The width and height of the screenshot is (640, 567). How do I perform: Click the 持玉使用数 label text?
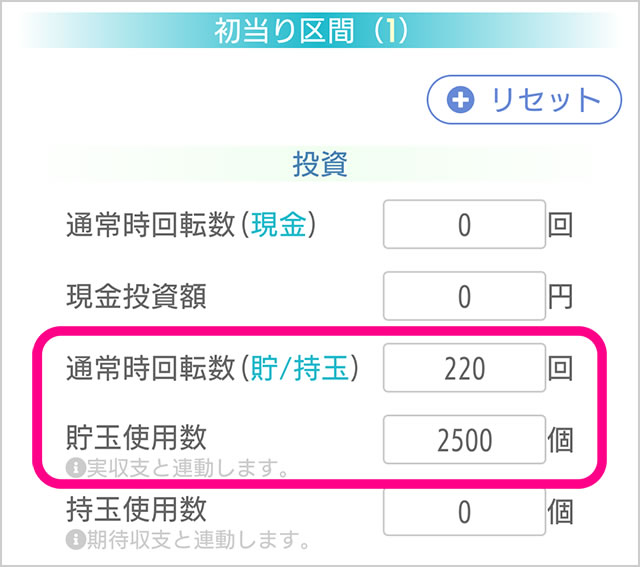[135, 510]
